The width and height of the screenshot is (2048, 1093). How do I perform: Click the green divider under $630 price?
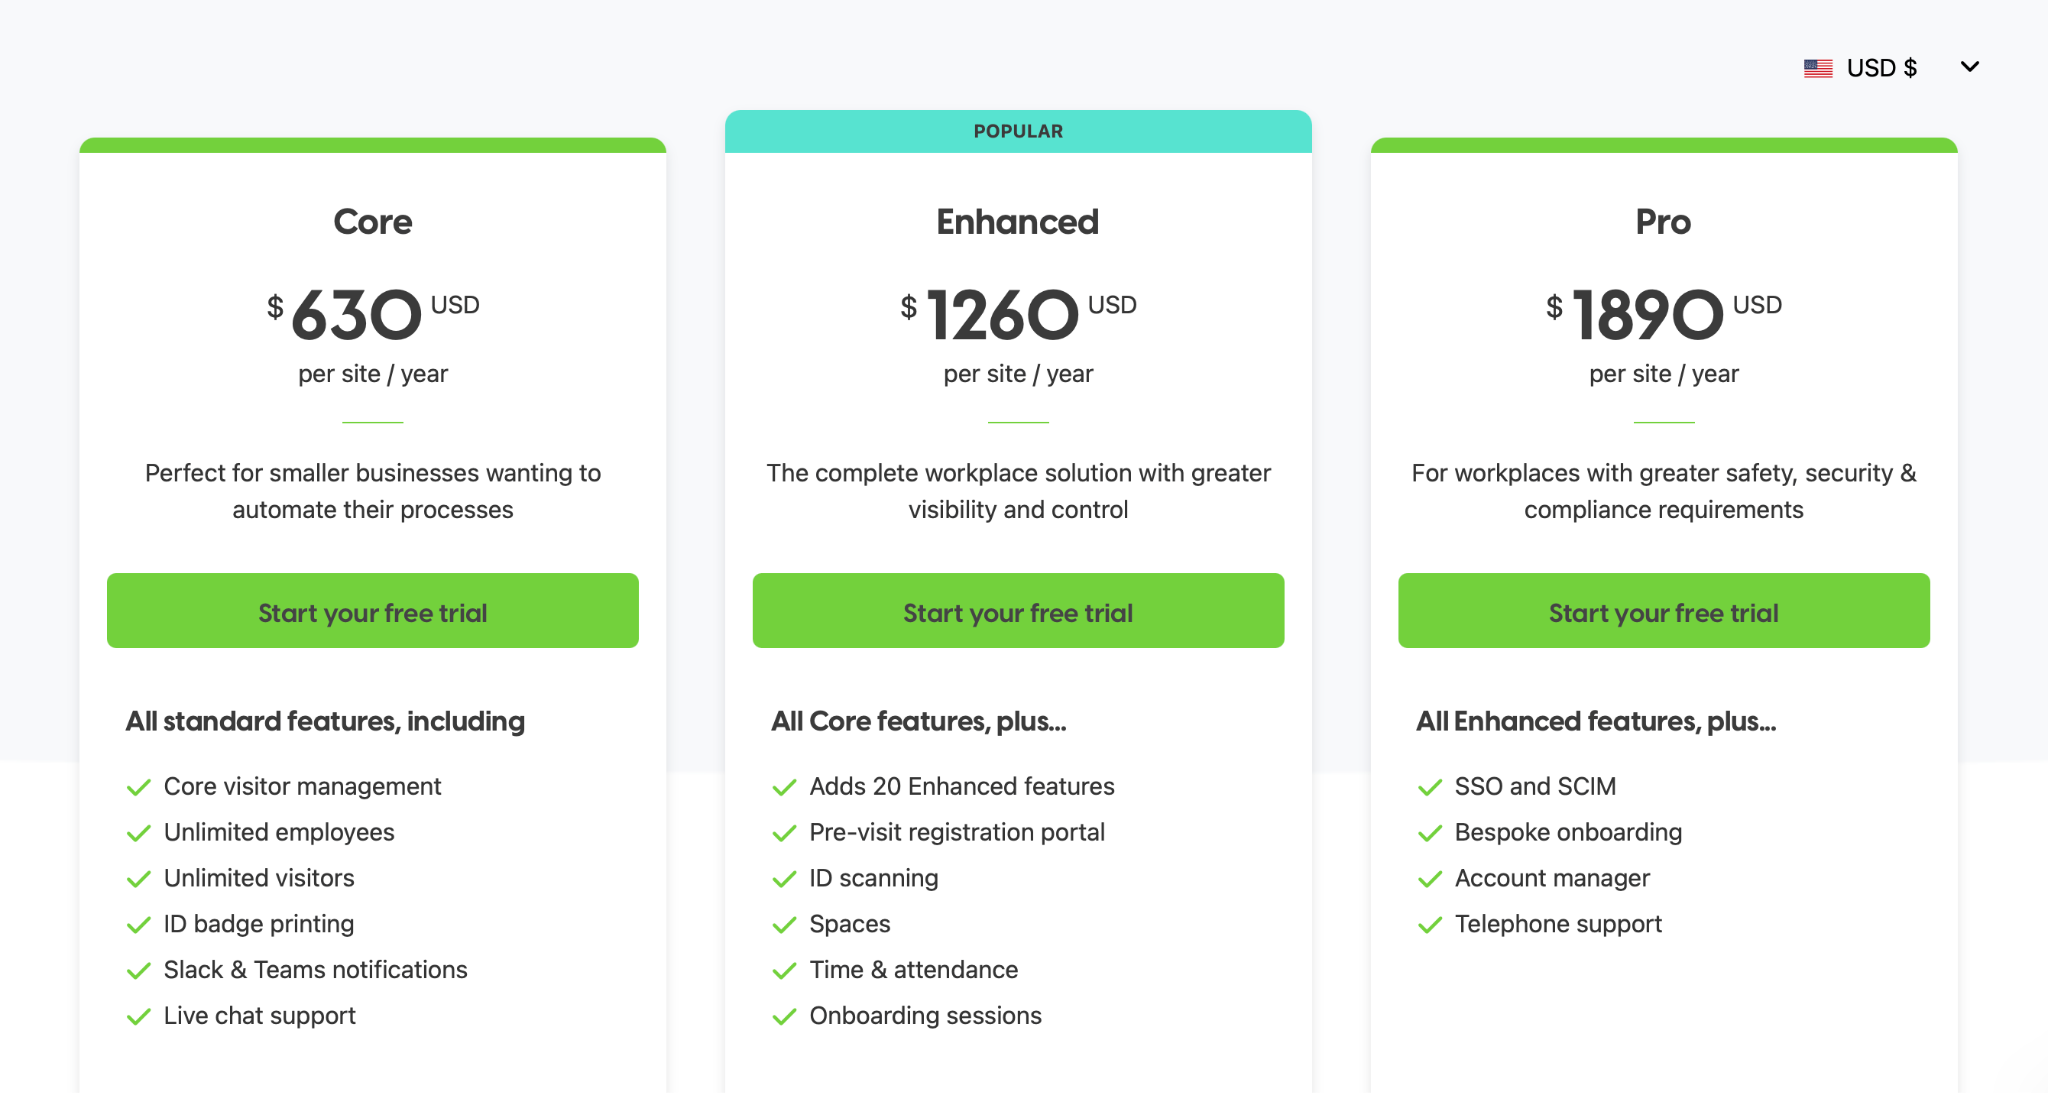pyautogui.click(x=371, y=424)
